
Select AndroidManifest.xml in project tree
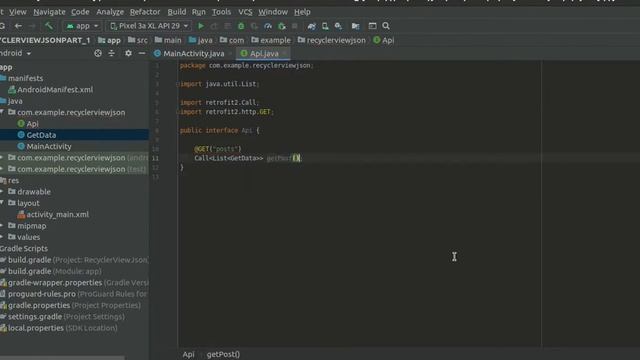point(51,90)
